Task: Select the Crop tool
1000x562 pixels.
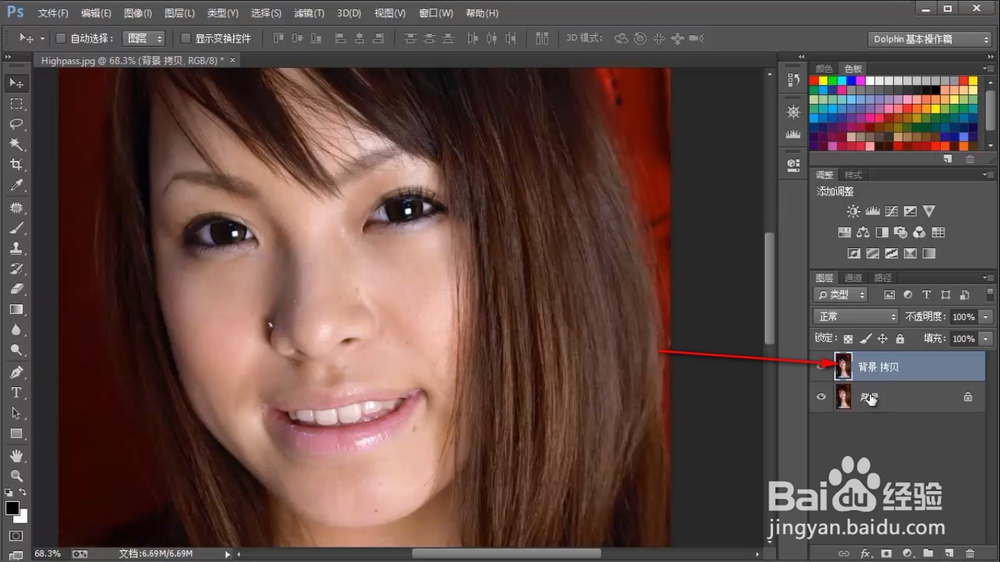Action: [x=17, y=165]
